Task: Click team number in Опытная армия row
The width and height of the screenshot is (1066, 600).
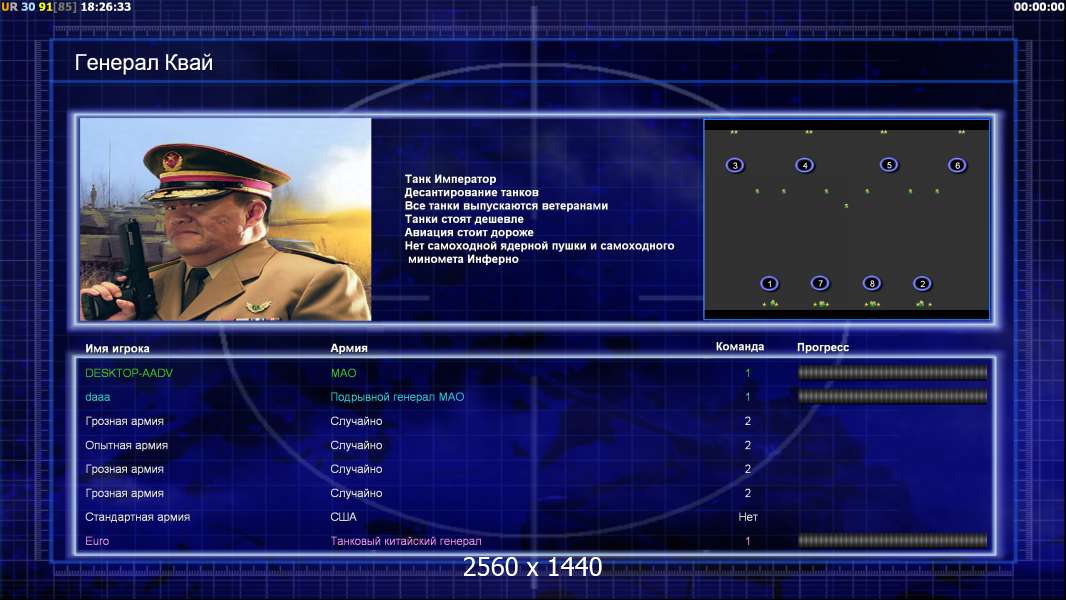Action: (x=747, y=445)
